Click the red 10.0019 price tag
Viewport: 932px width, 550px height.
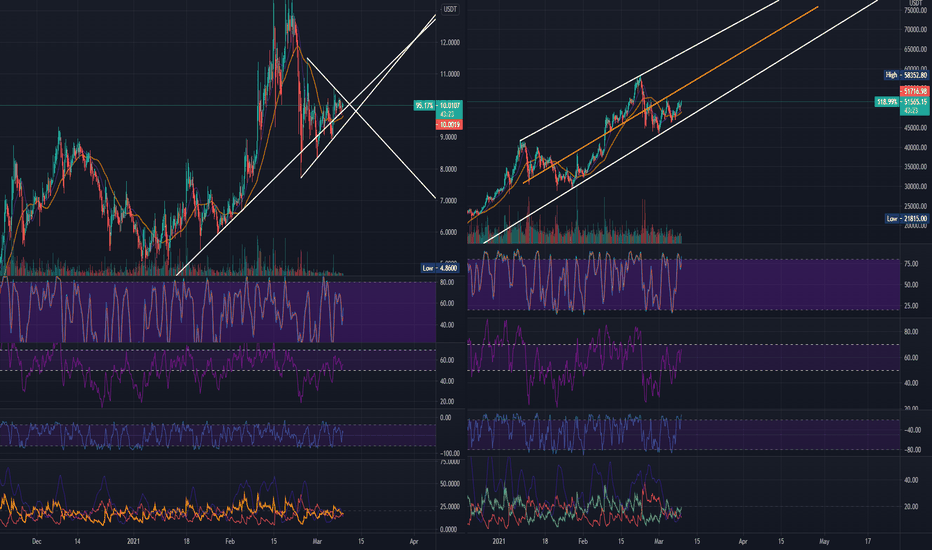[449, 125]
